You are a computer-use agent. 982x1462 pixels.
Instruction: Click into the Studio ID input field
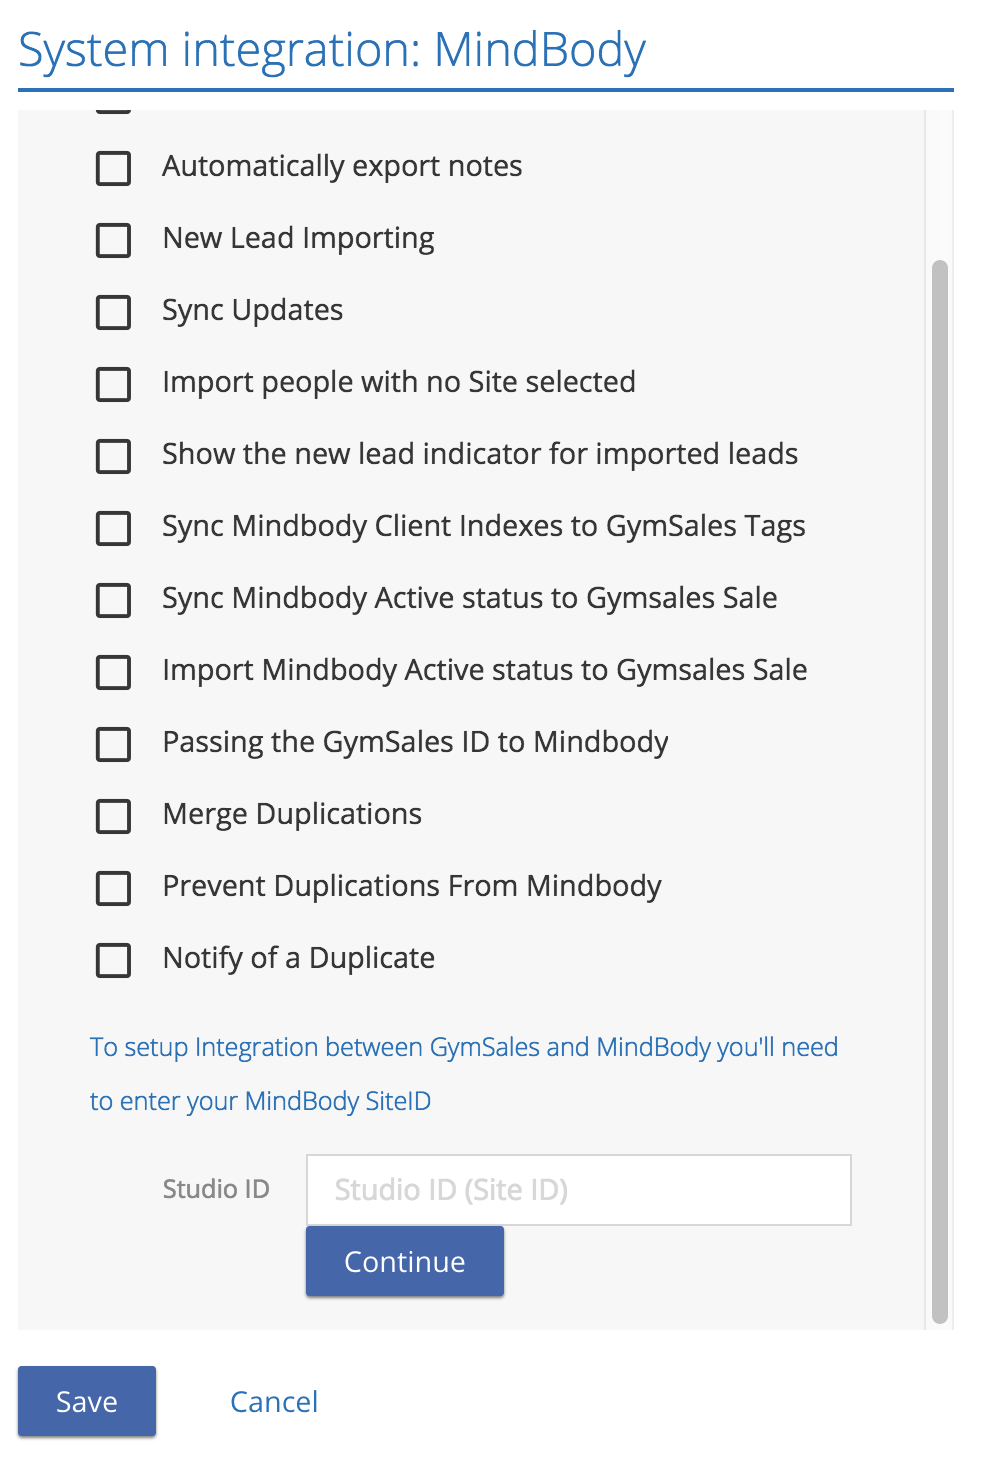[578, 1190]
